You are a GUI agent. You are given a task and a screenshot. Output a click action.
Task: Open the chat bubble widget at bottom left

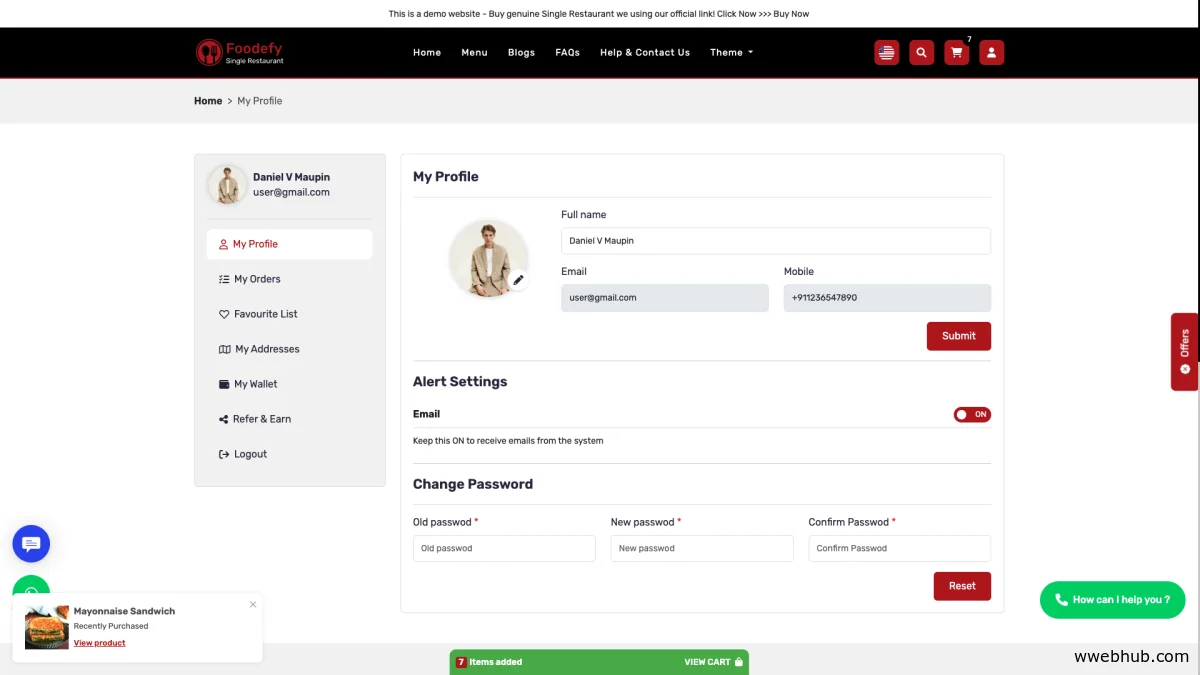click(31, 543)
